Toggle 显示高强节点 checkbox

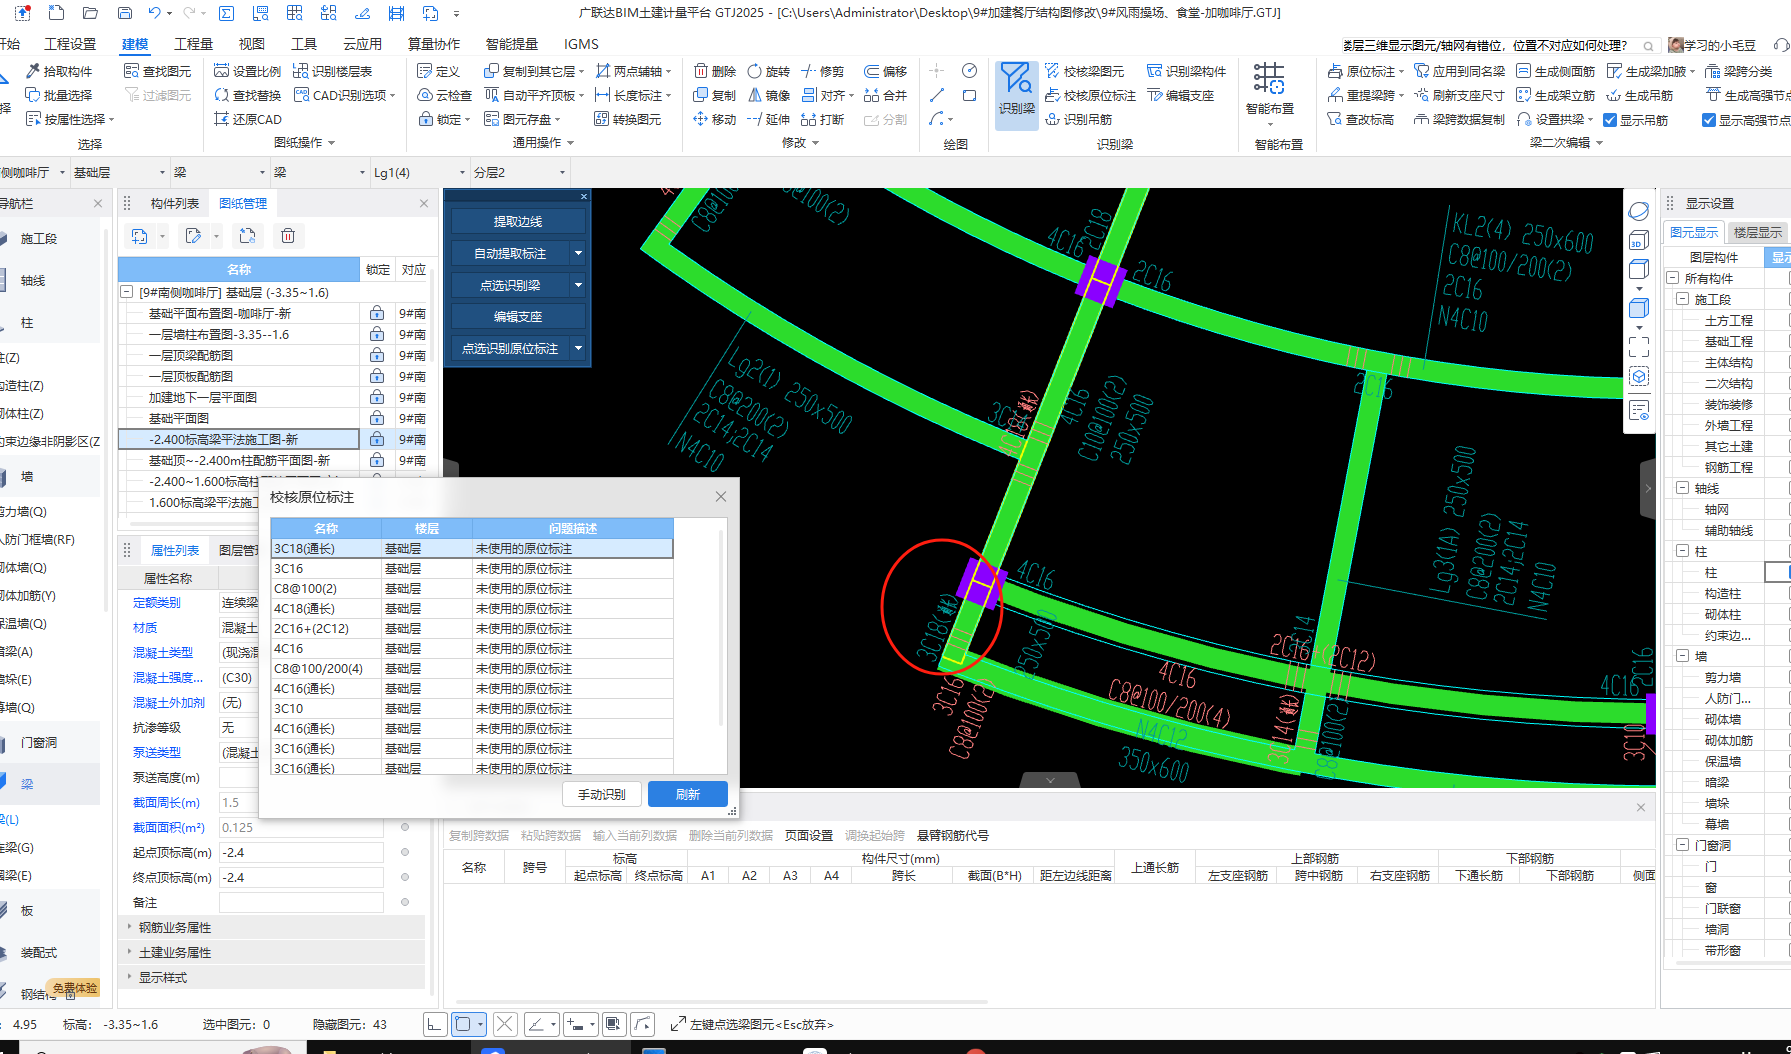tap(1709, 120)
